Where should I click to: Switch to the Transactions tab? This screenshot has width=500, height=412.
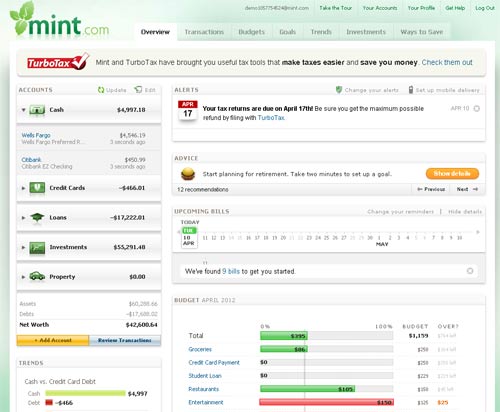pyautogui.click(x=204, y=32)
